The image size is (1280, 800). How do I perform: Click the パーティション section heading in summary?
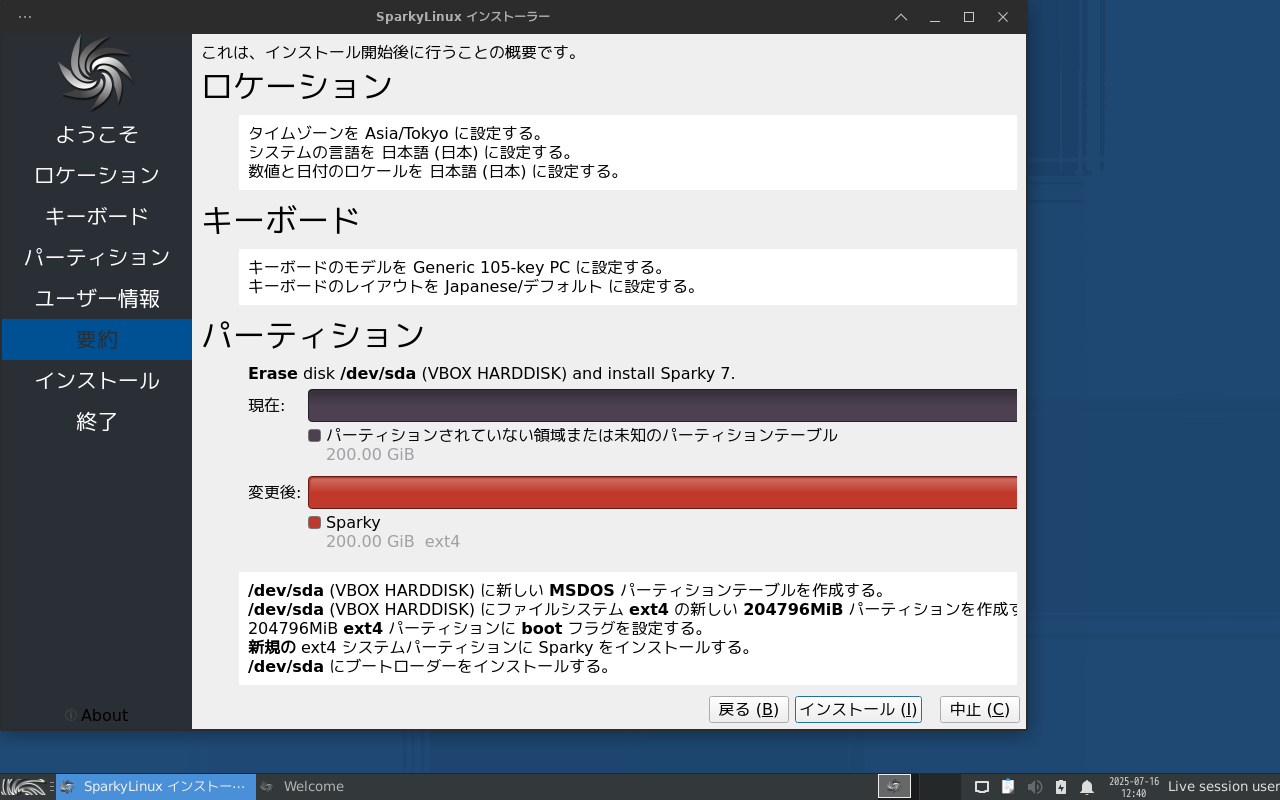pos(314,335)
